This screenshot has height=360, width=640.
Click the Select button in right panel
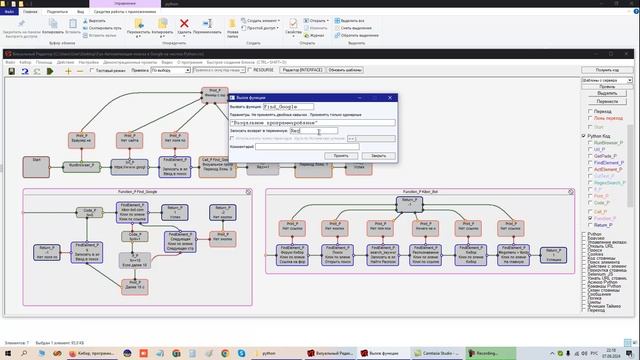click(607, 93)
